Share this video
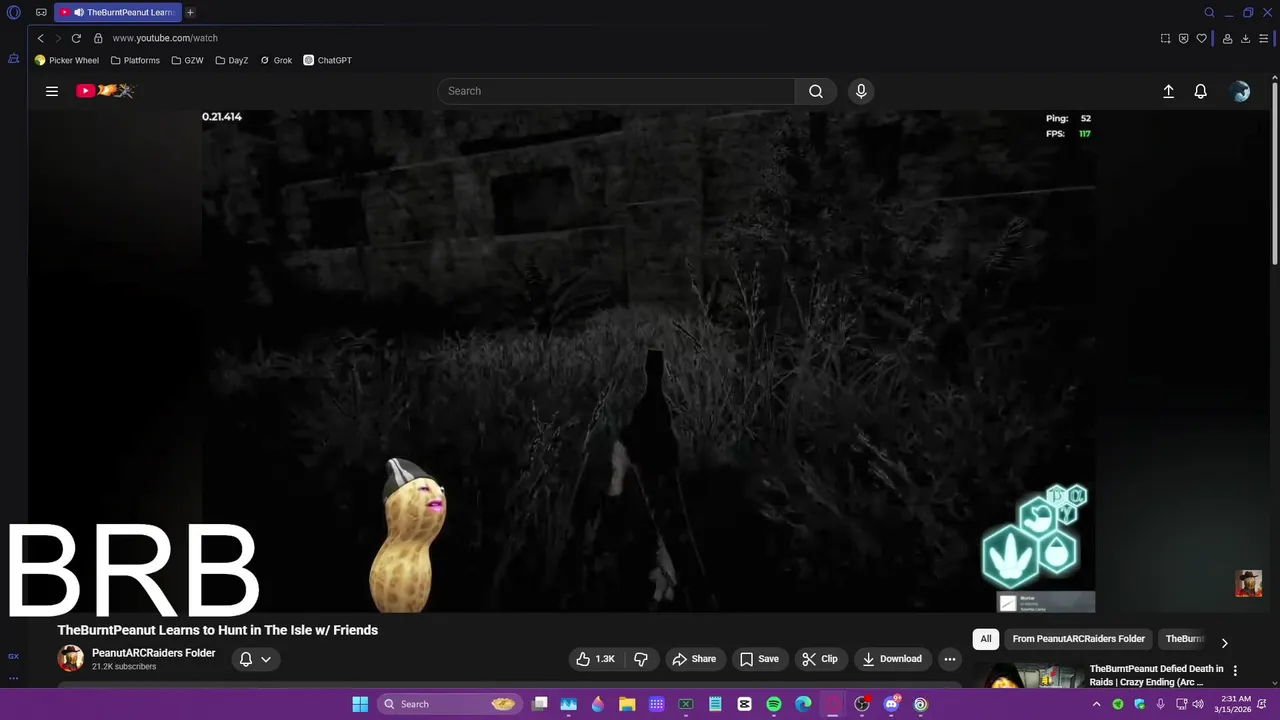 click(x=694, y=659)
